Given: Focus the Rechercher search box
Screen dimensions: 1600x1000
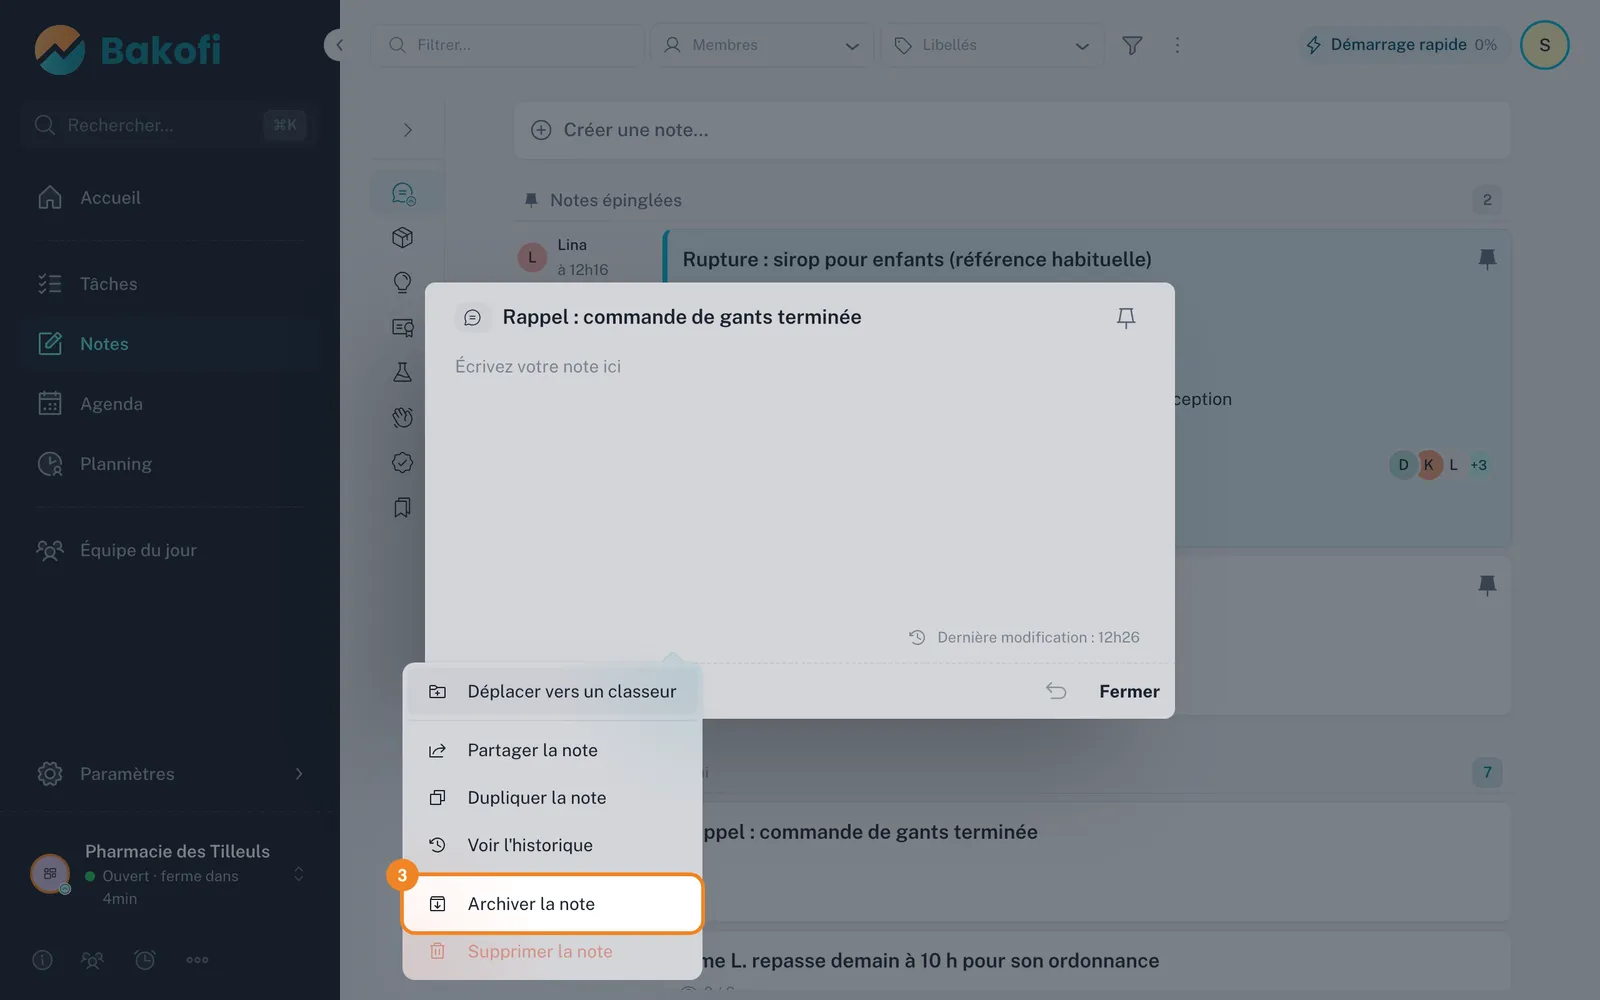Looking at the screenshot, I should coord(168,125).
